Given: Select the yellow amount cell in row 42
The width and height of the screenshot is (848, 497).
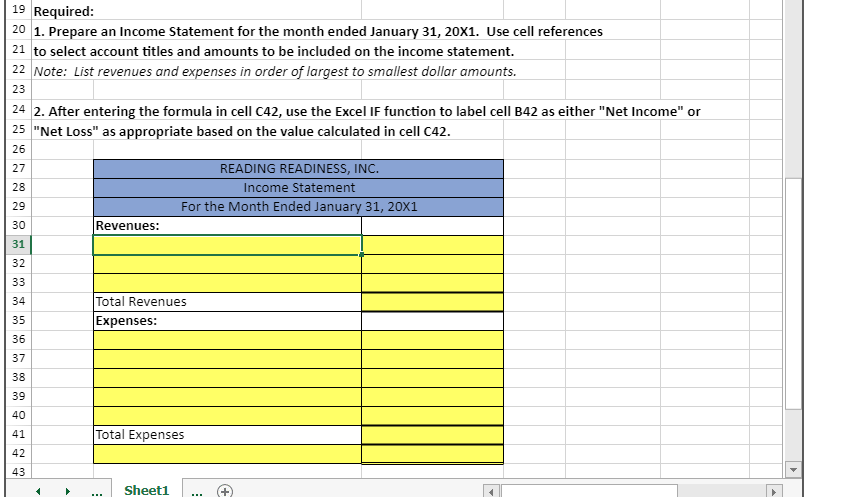Looking at the screenshot, I should click(x=432, y=454).
